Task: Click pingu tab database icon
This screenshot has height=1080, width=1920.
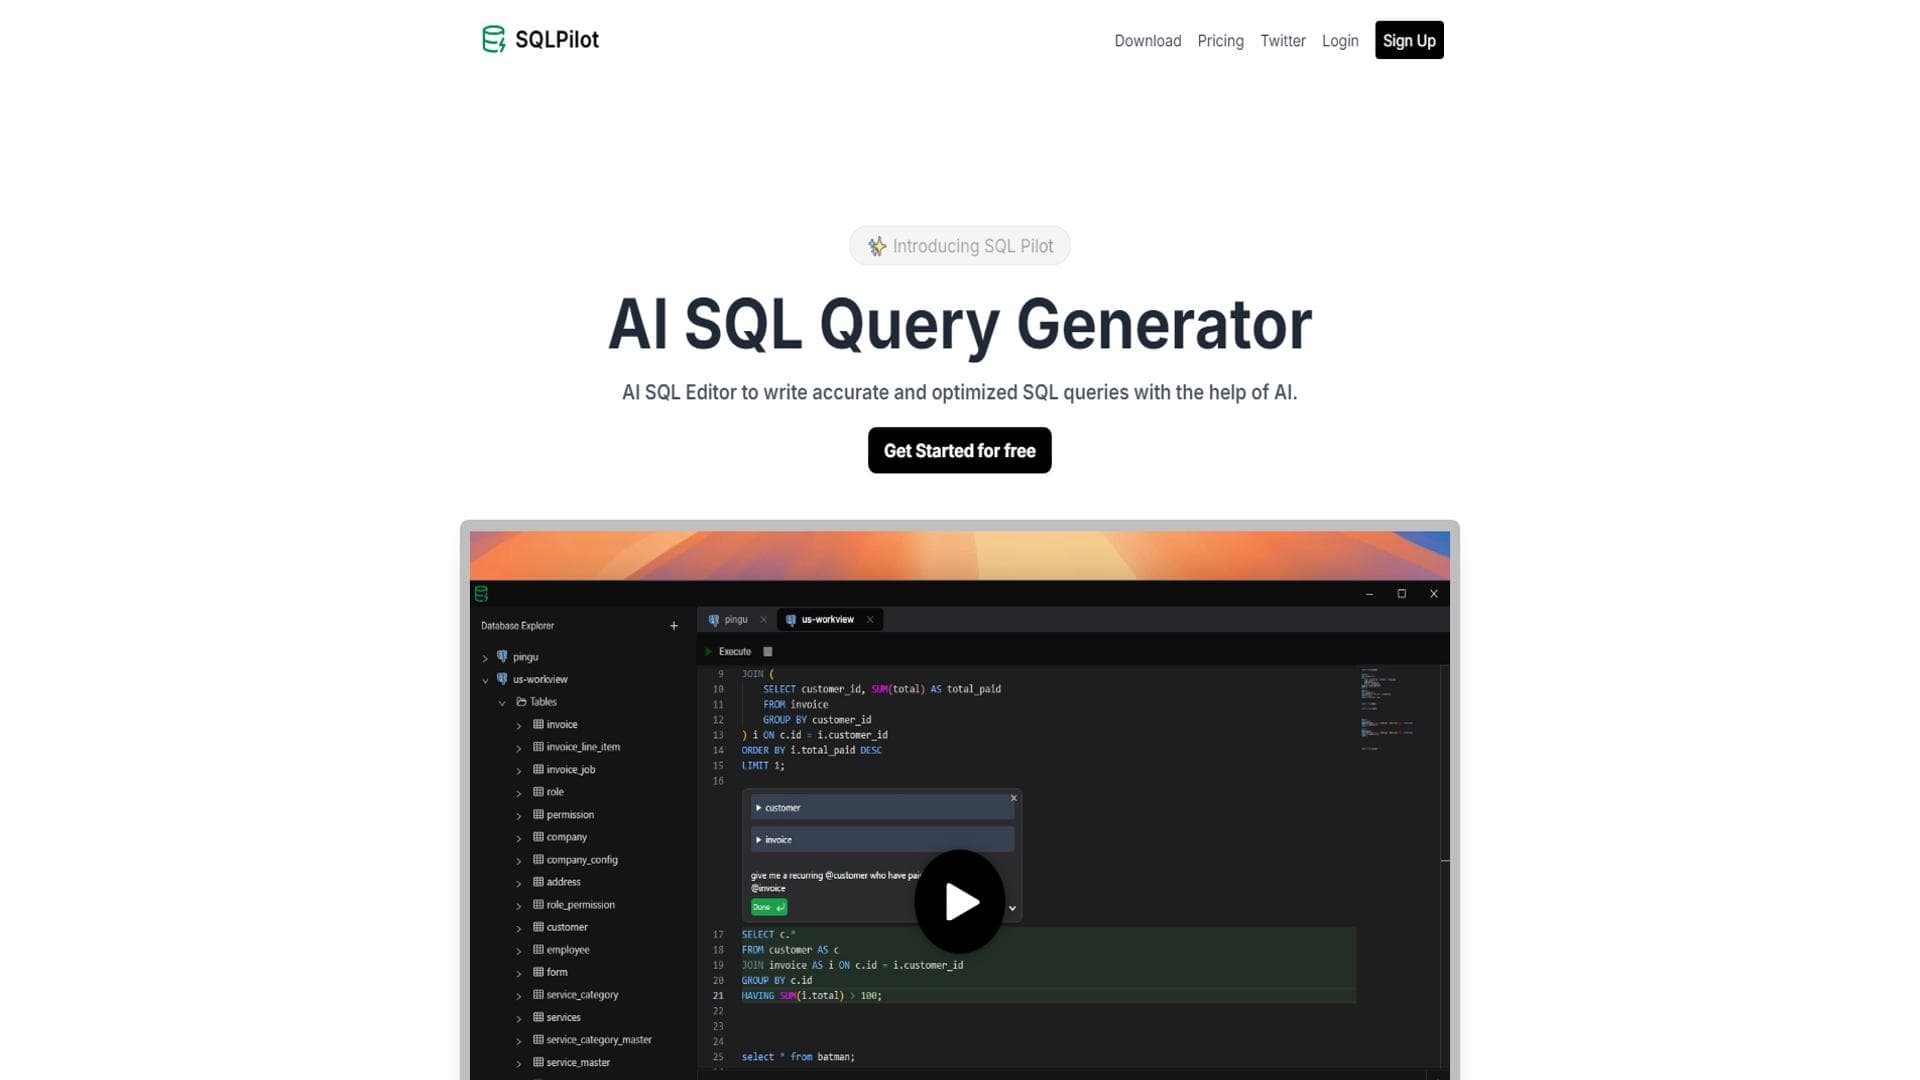Action: 713,620
